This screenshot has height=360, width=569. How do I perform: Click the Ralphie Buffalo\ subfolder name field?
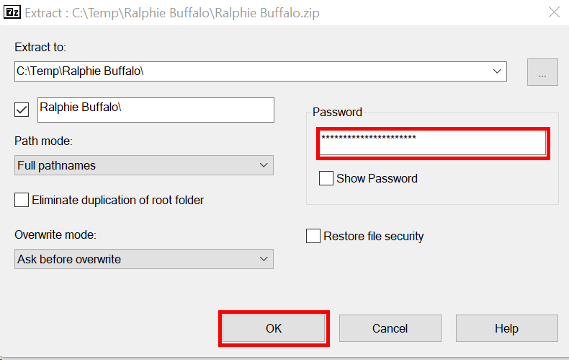coord(156,110)
